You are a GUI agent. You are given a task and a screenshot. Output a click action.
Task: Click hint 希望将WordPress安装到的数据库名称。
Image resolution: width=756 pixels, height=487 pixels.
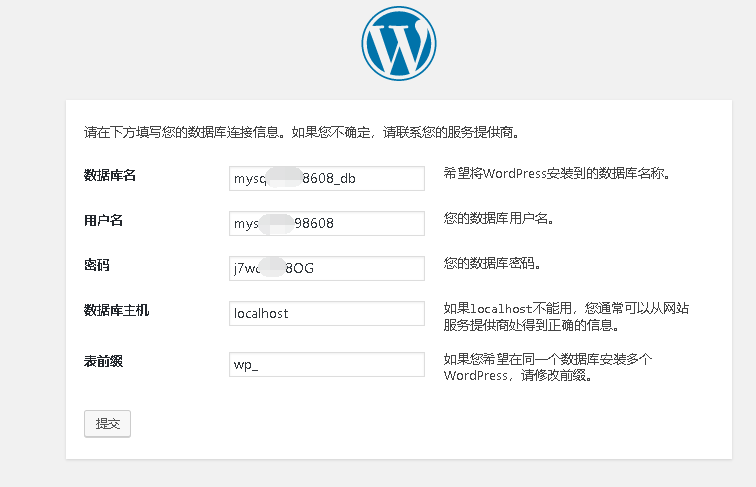pyautogui.click(x=557, y=174)
